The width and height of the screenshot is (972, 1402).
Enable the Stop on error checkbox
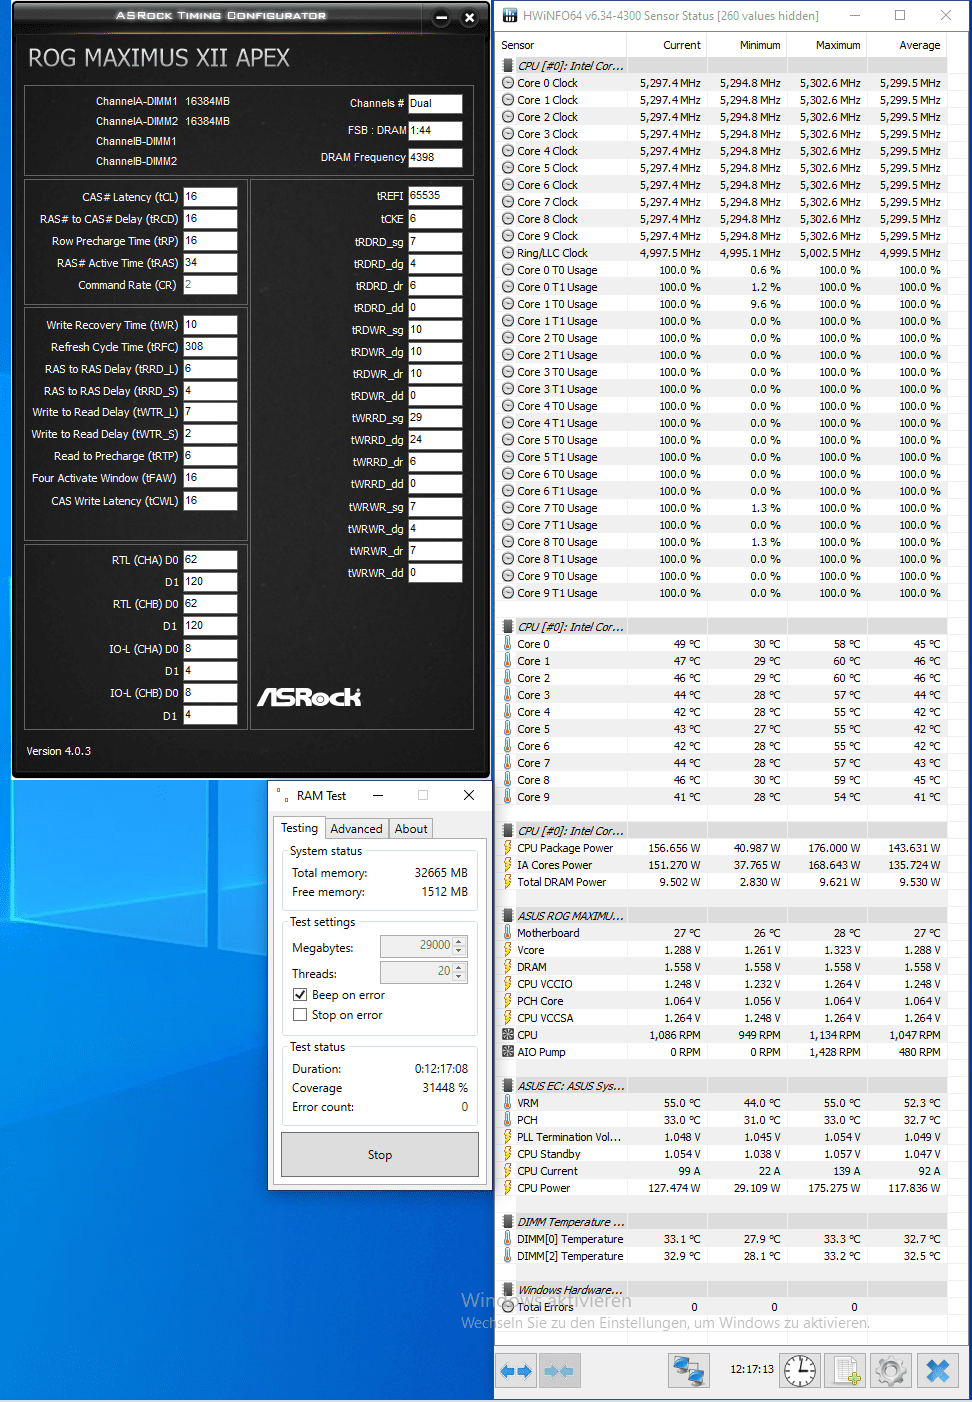pos(300,1015)
